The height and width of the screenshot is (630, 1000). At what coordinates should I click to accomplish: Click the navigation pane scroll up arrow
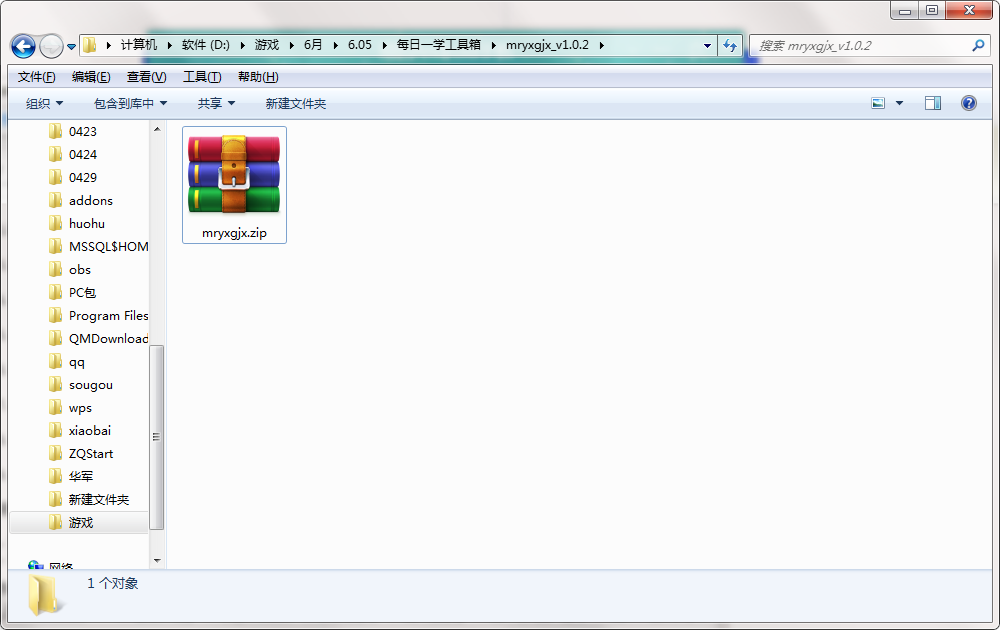point(157,129)
